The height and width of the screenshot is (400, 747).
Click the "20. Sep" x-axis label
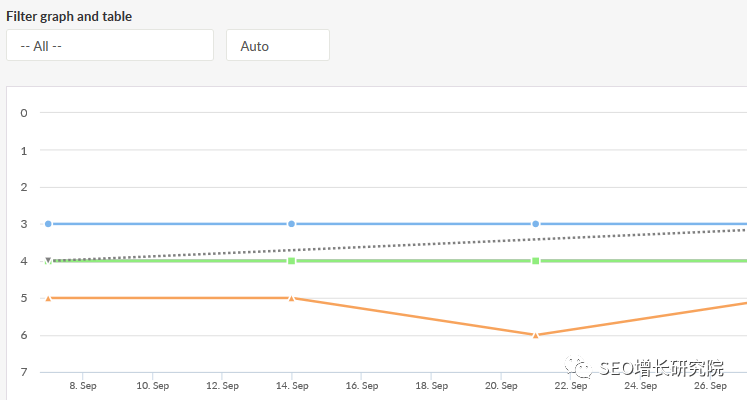click(x=502, y=385)
